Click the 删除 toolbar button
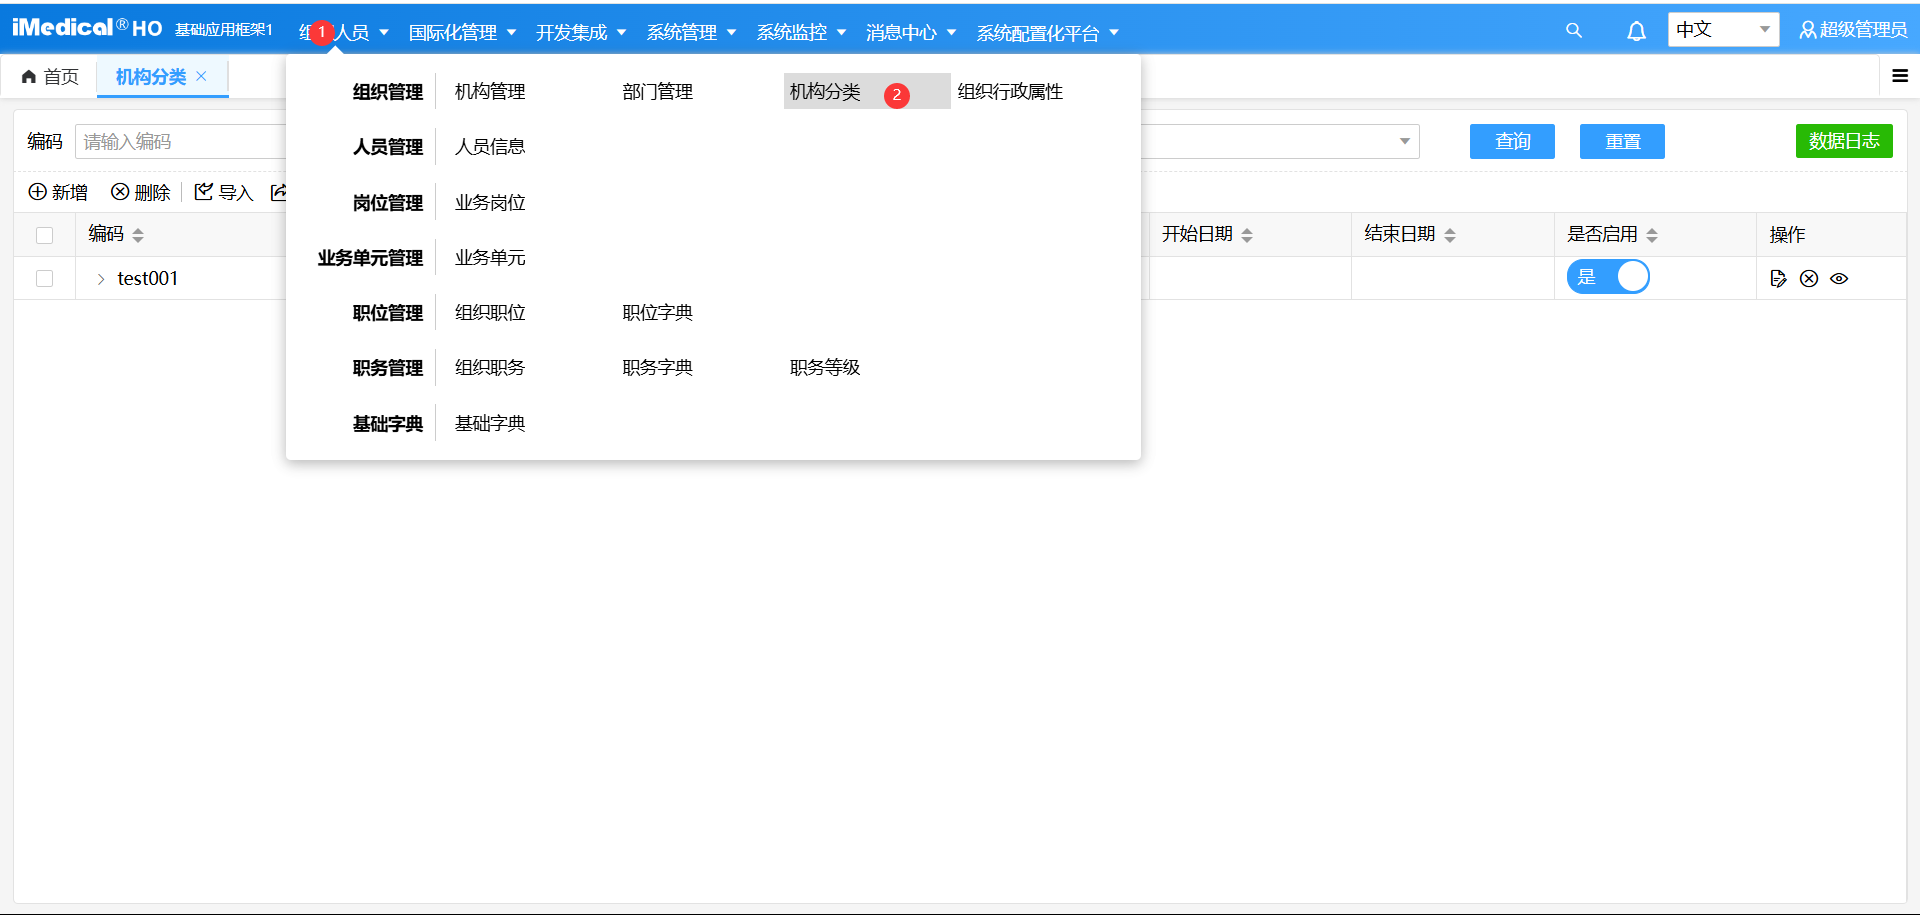The width and height of the screenshot is (1920, 915). pos(141,192)
